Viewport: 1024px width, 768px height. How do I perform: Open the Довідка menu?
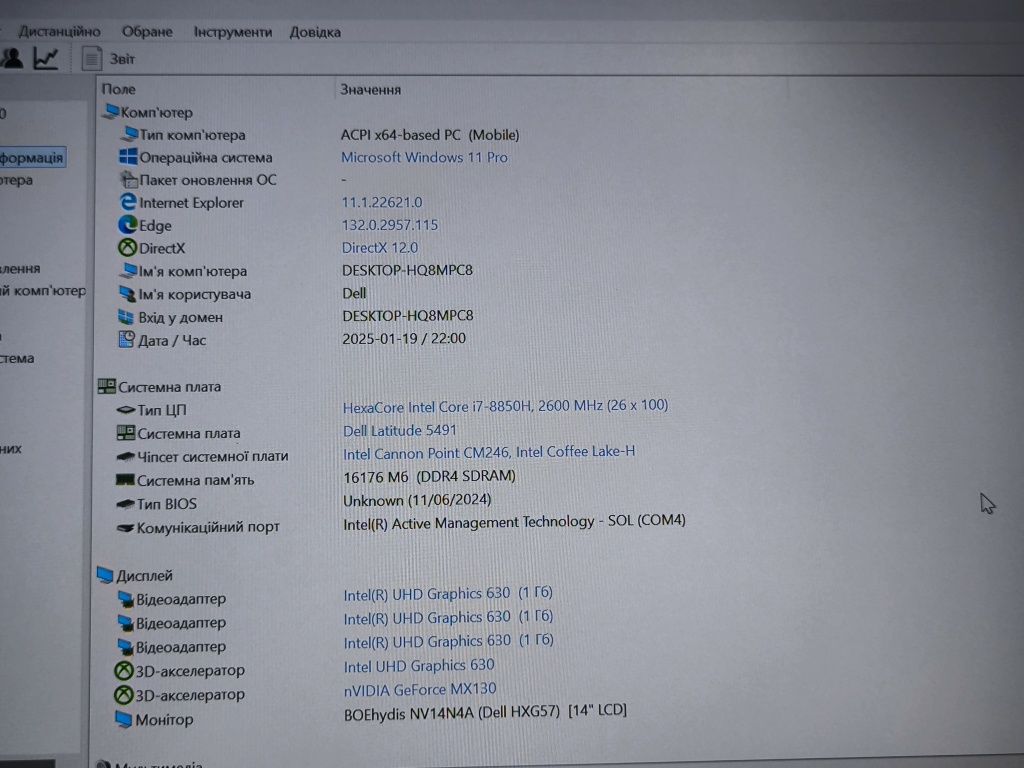click(x=315, y=32)
